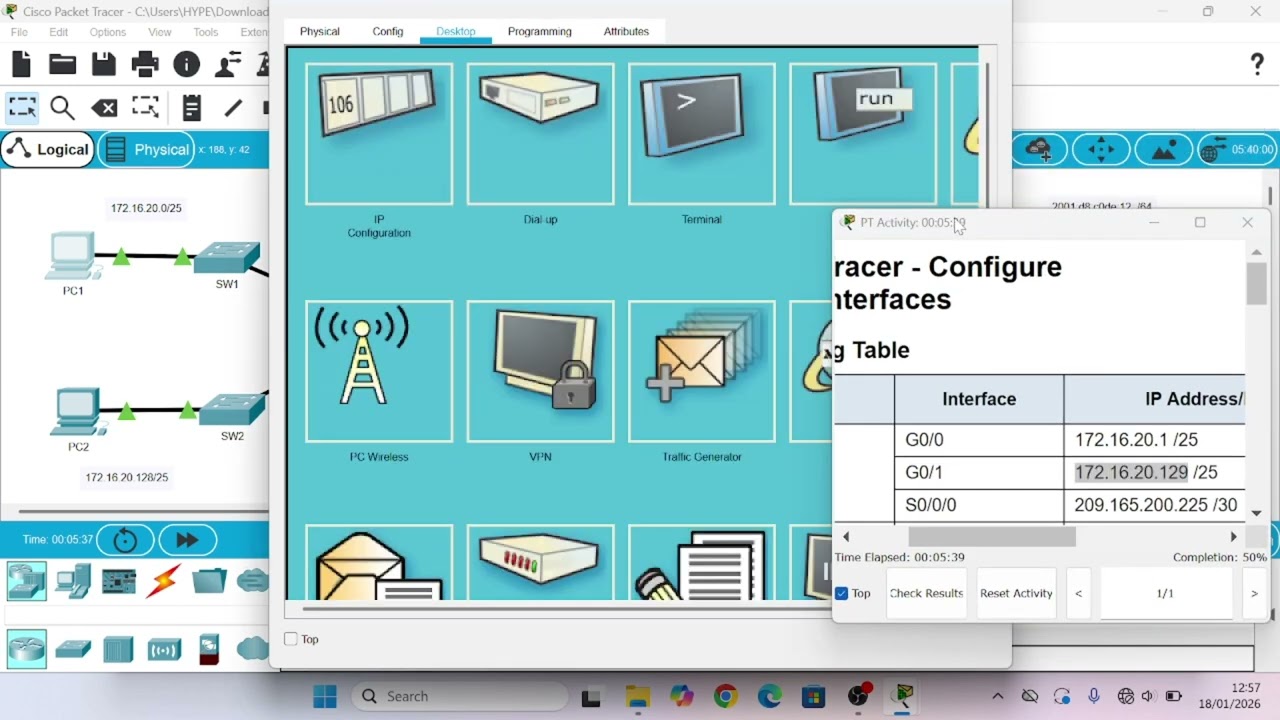Viewport: 1280px width, 720px height.
Task: Select Hubs subcategory
Action: coord(118,650)
